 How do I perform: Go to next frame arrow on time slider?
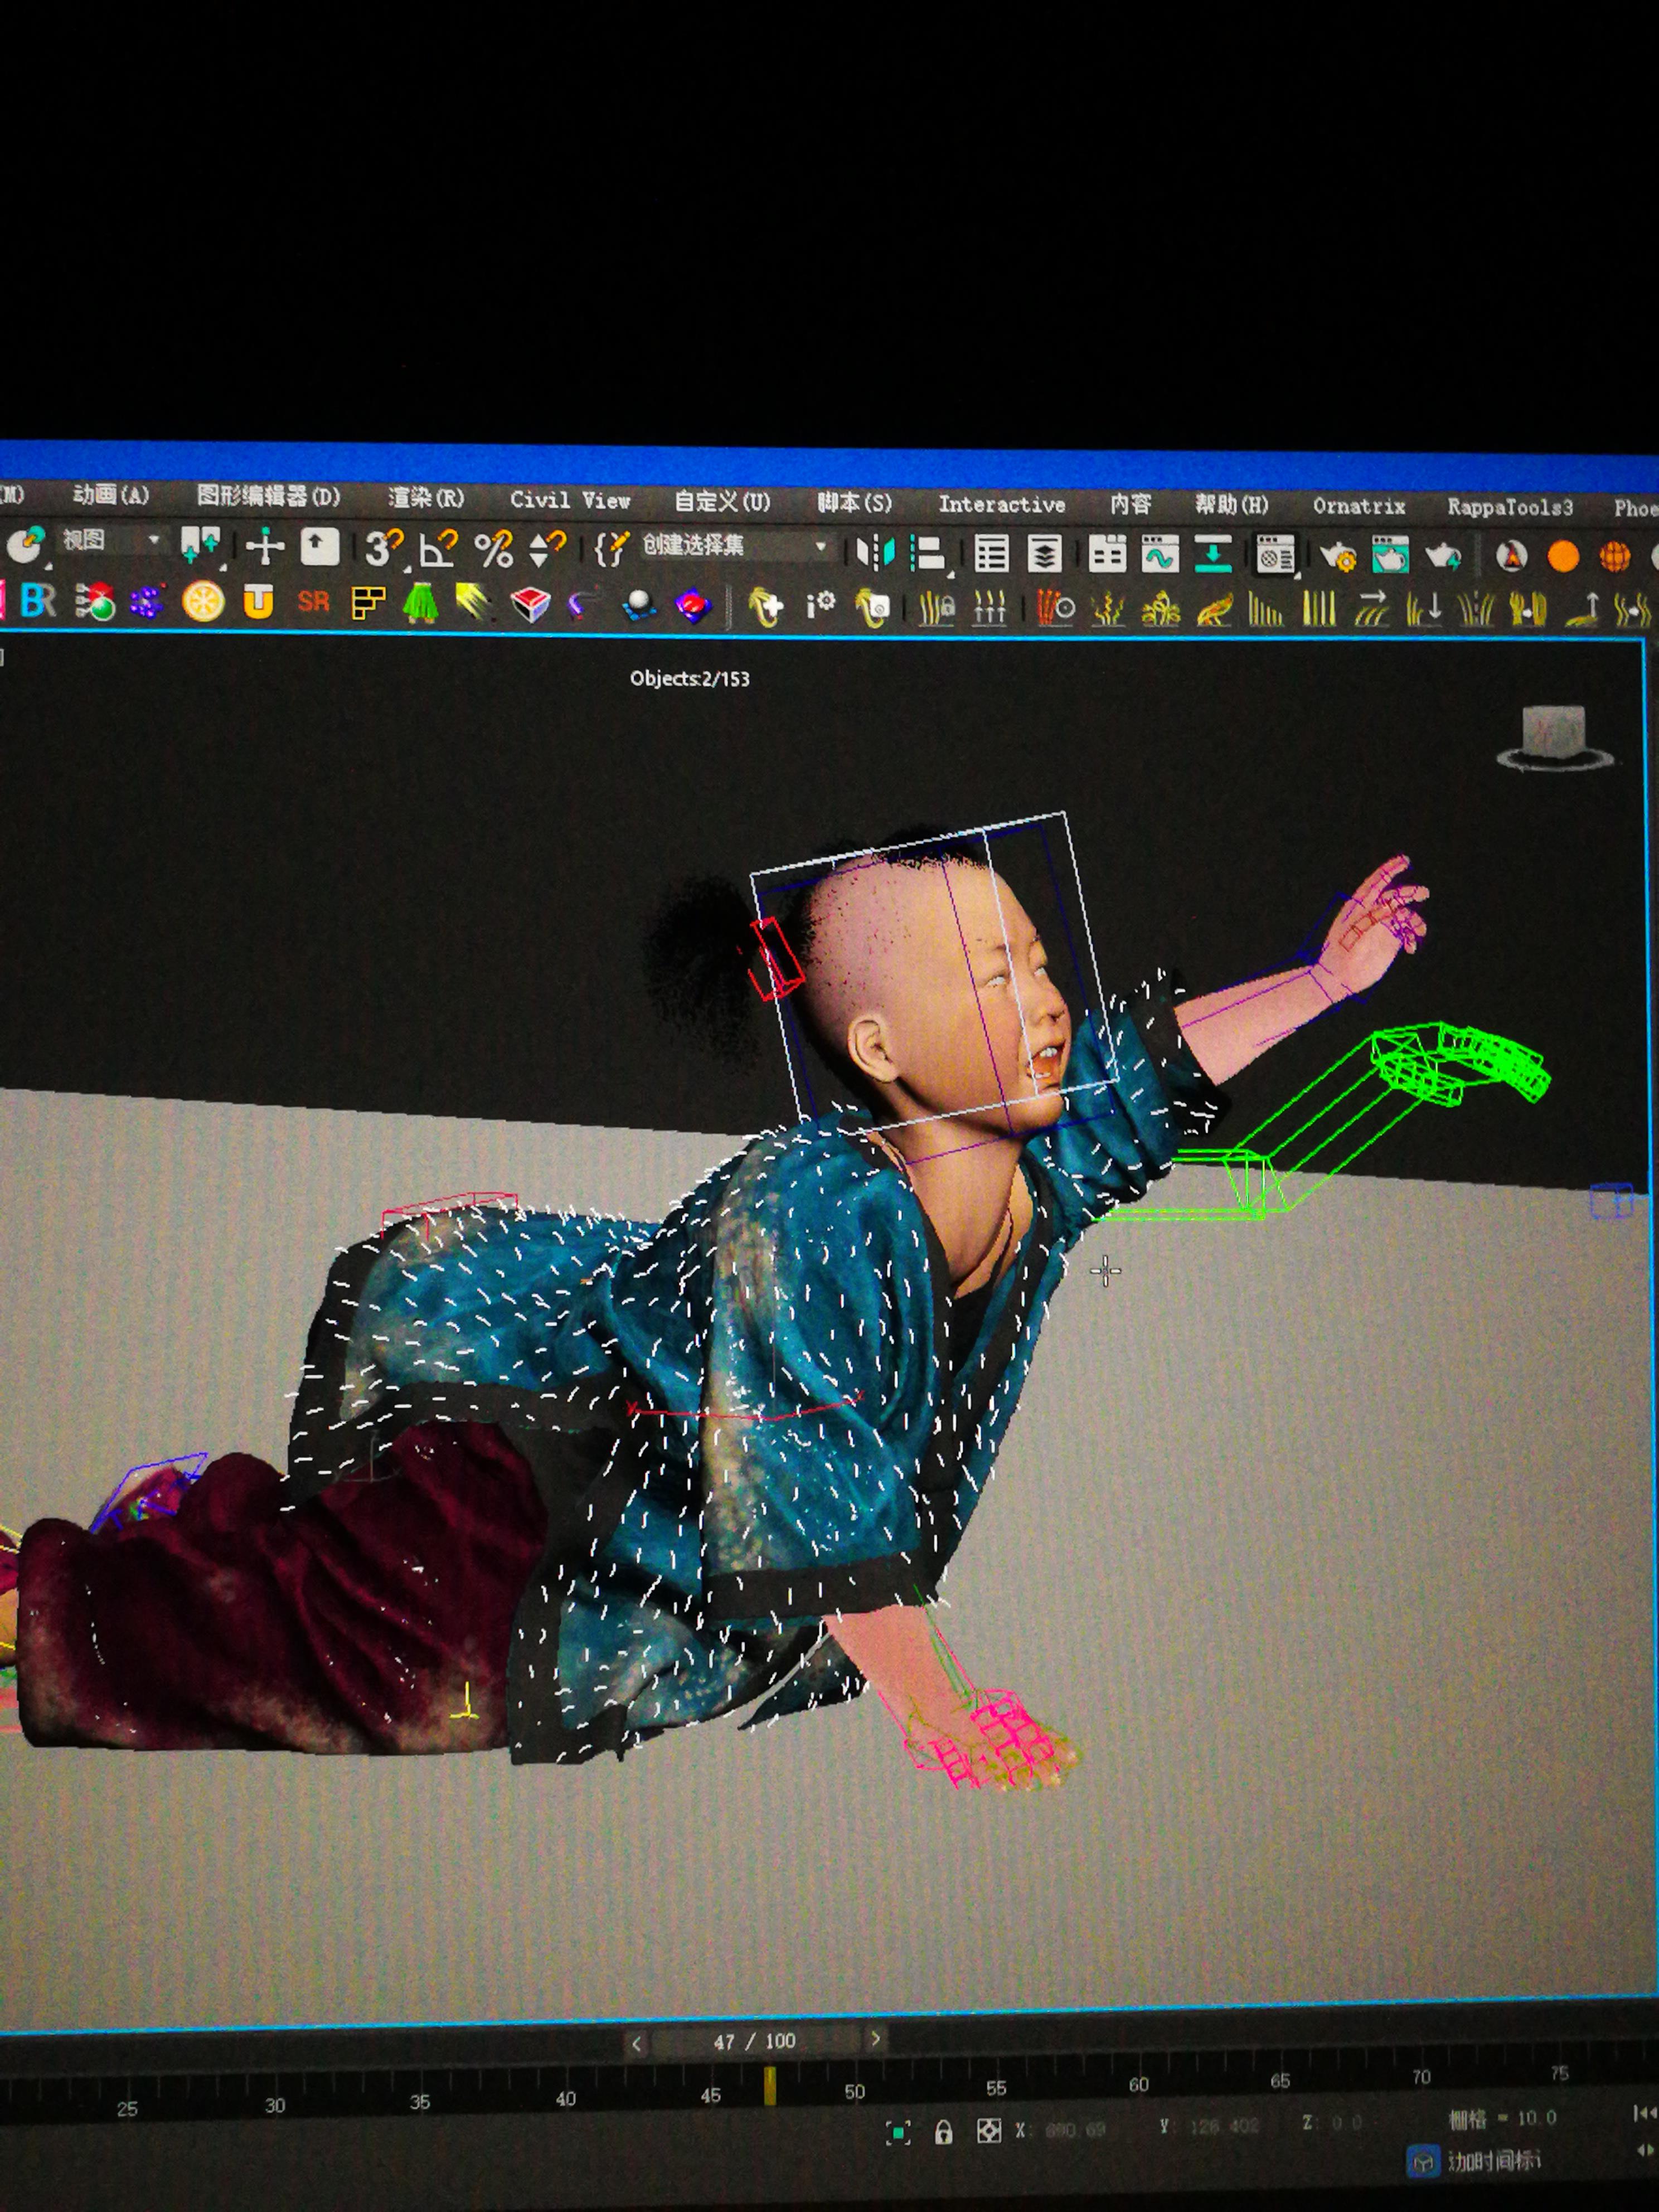[875, 2038]
